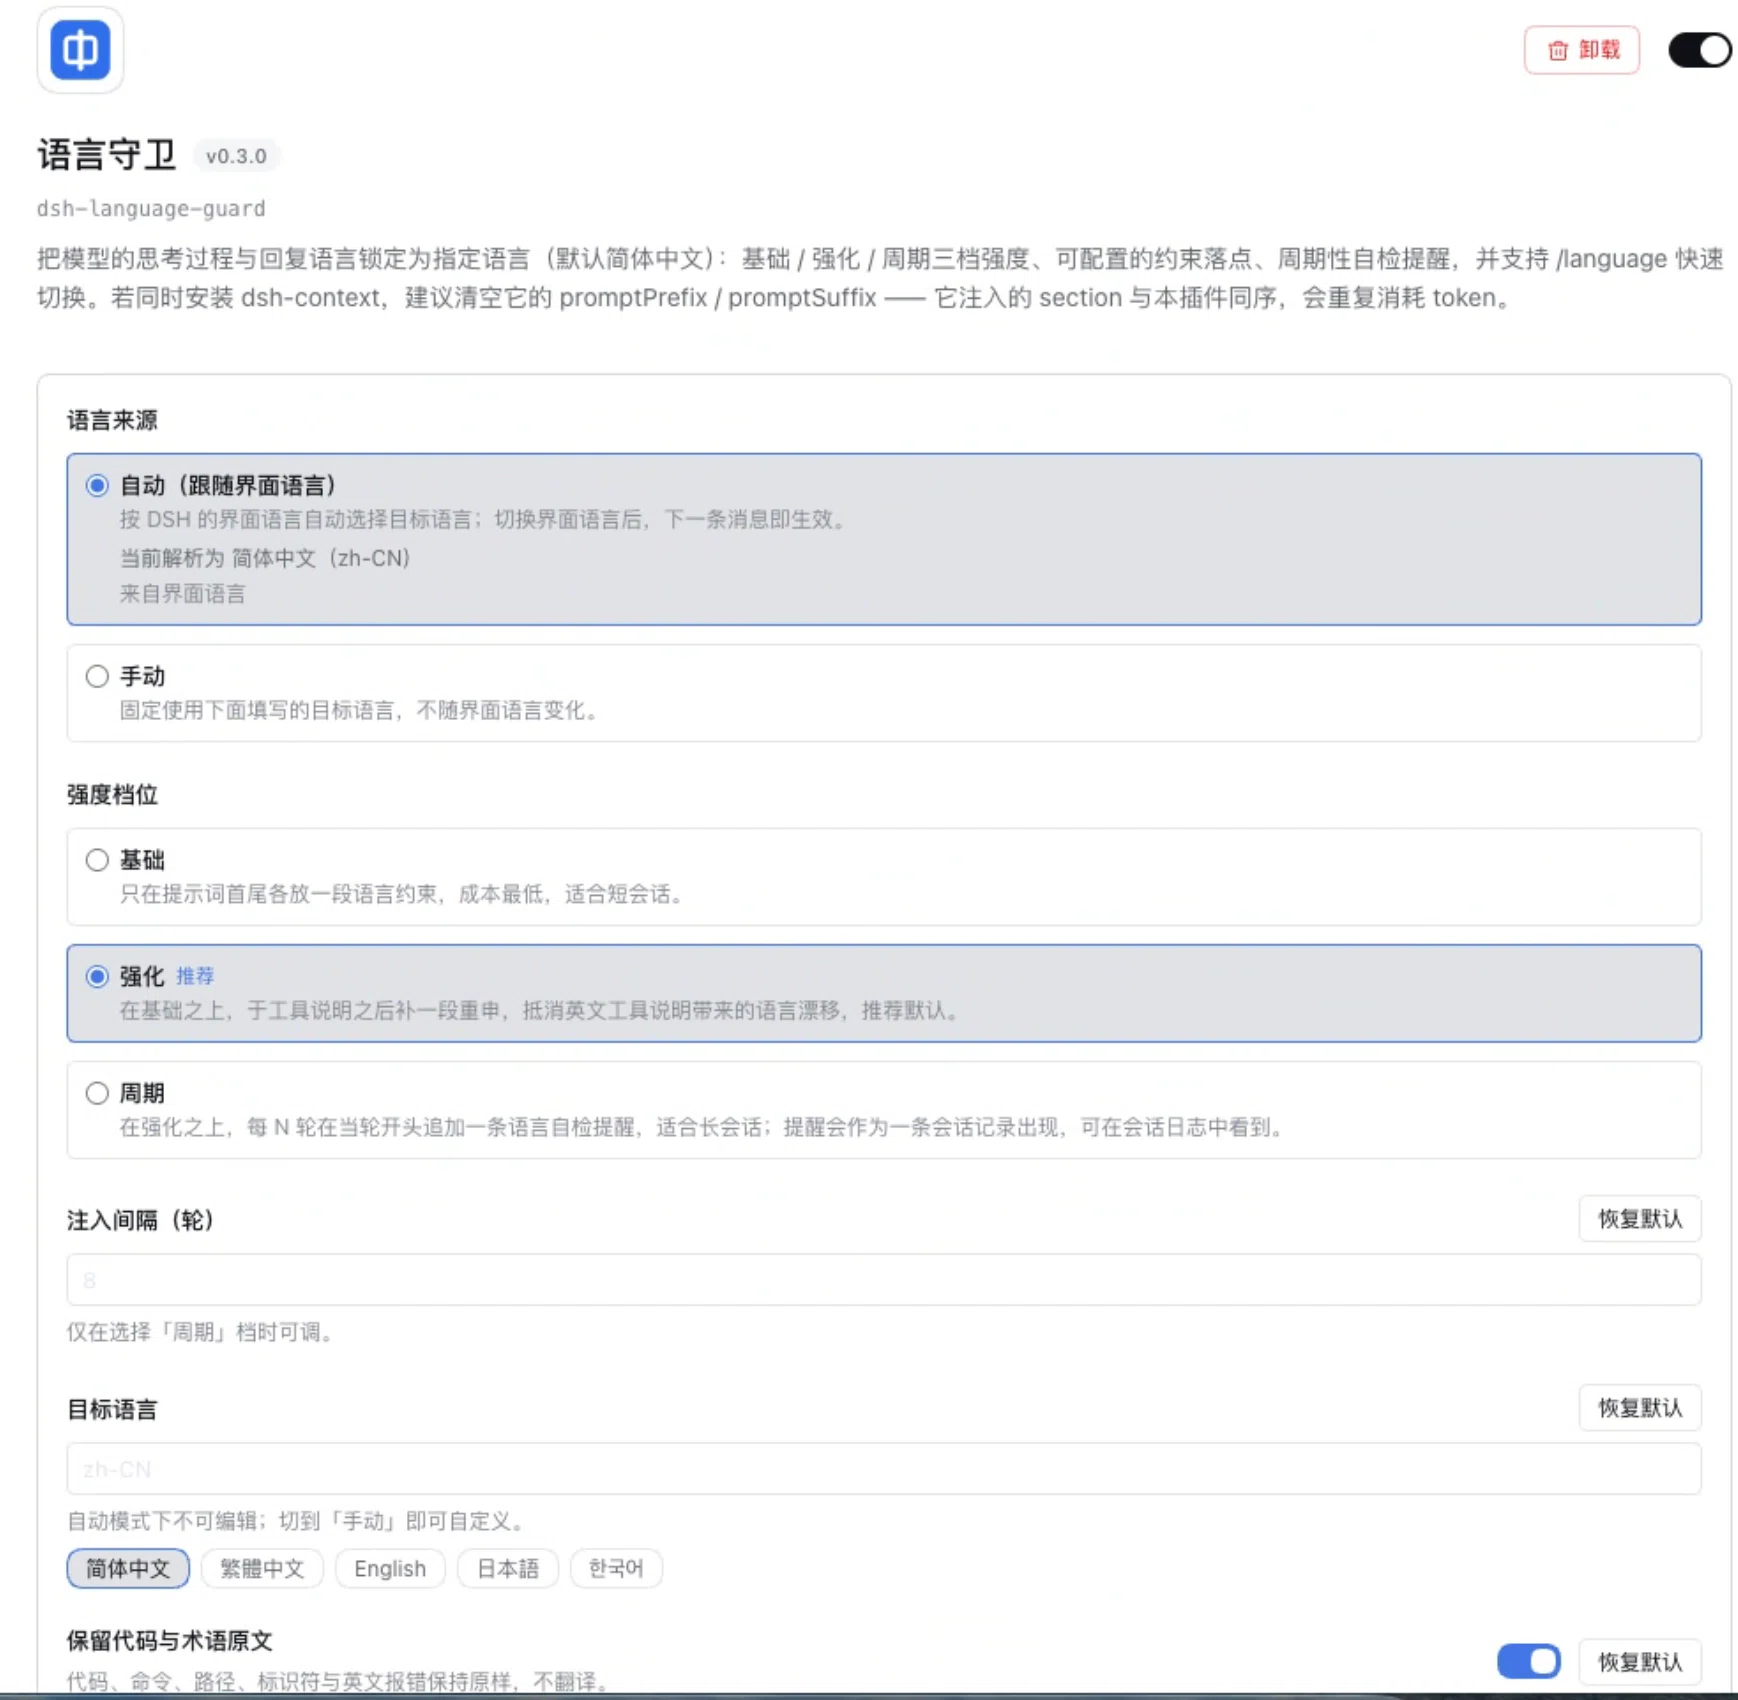
Task: Toggle the plugin enable switch at top right
Action: pyautogui.click(x=1700, y=50)
